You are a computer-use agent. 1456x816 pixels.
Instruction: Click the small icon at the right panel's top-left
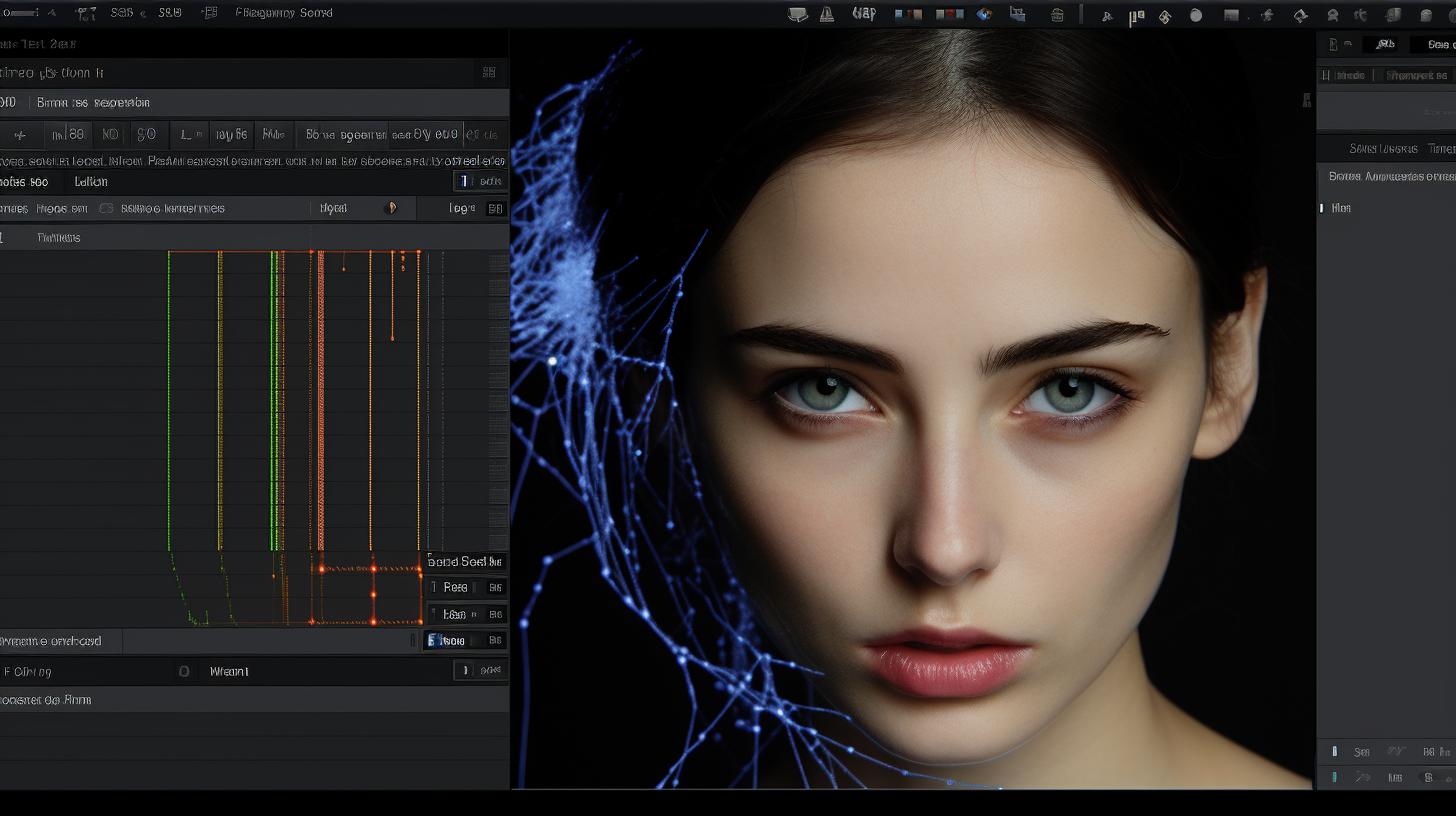pyautogui.click(x=1334, y=44)
